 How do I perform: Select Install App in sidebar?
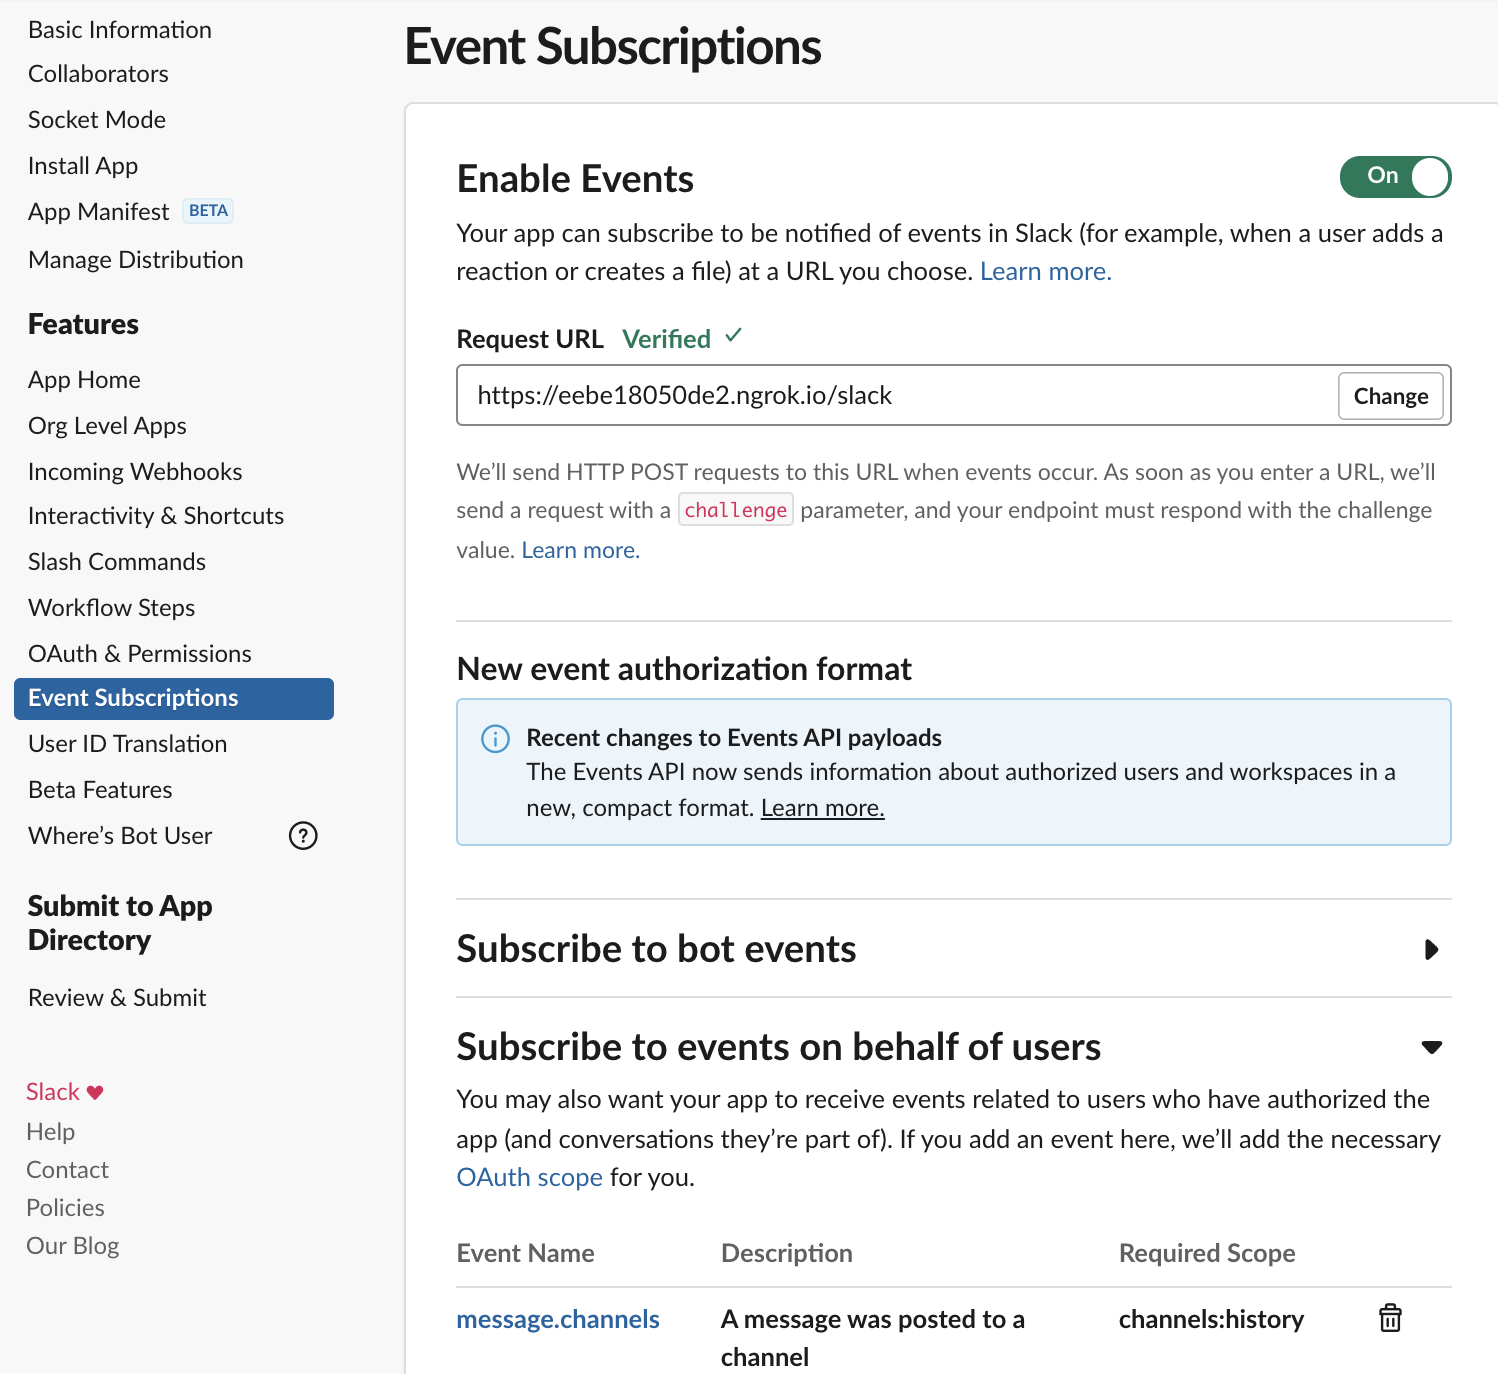coord(83,166)
